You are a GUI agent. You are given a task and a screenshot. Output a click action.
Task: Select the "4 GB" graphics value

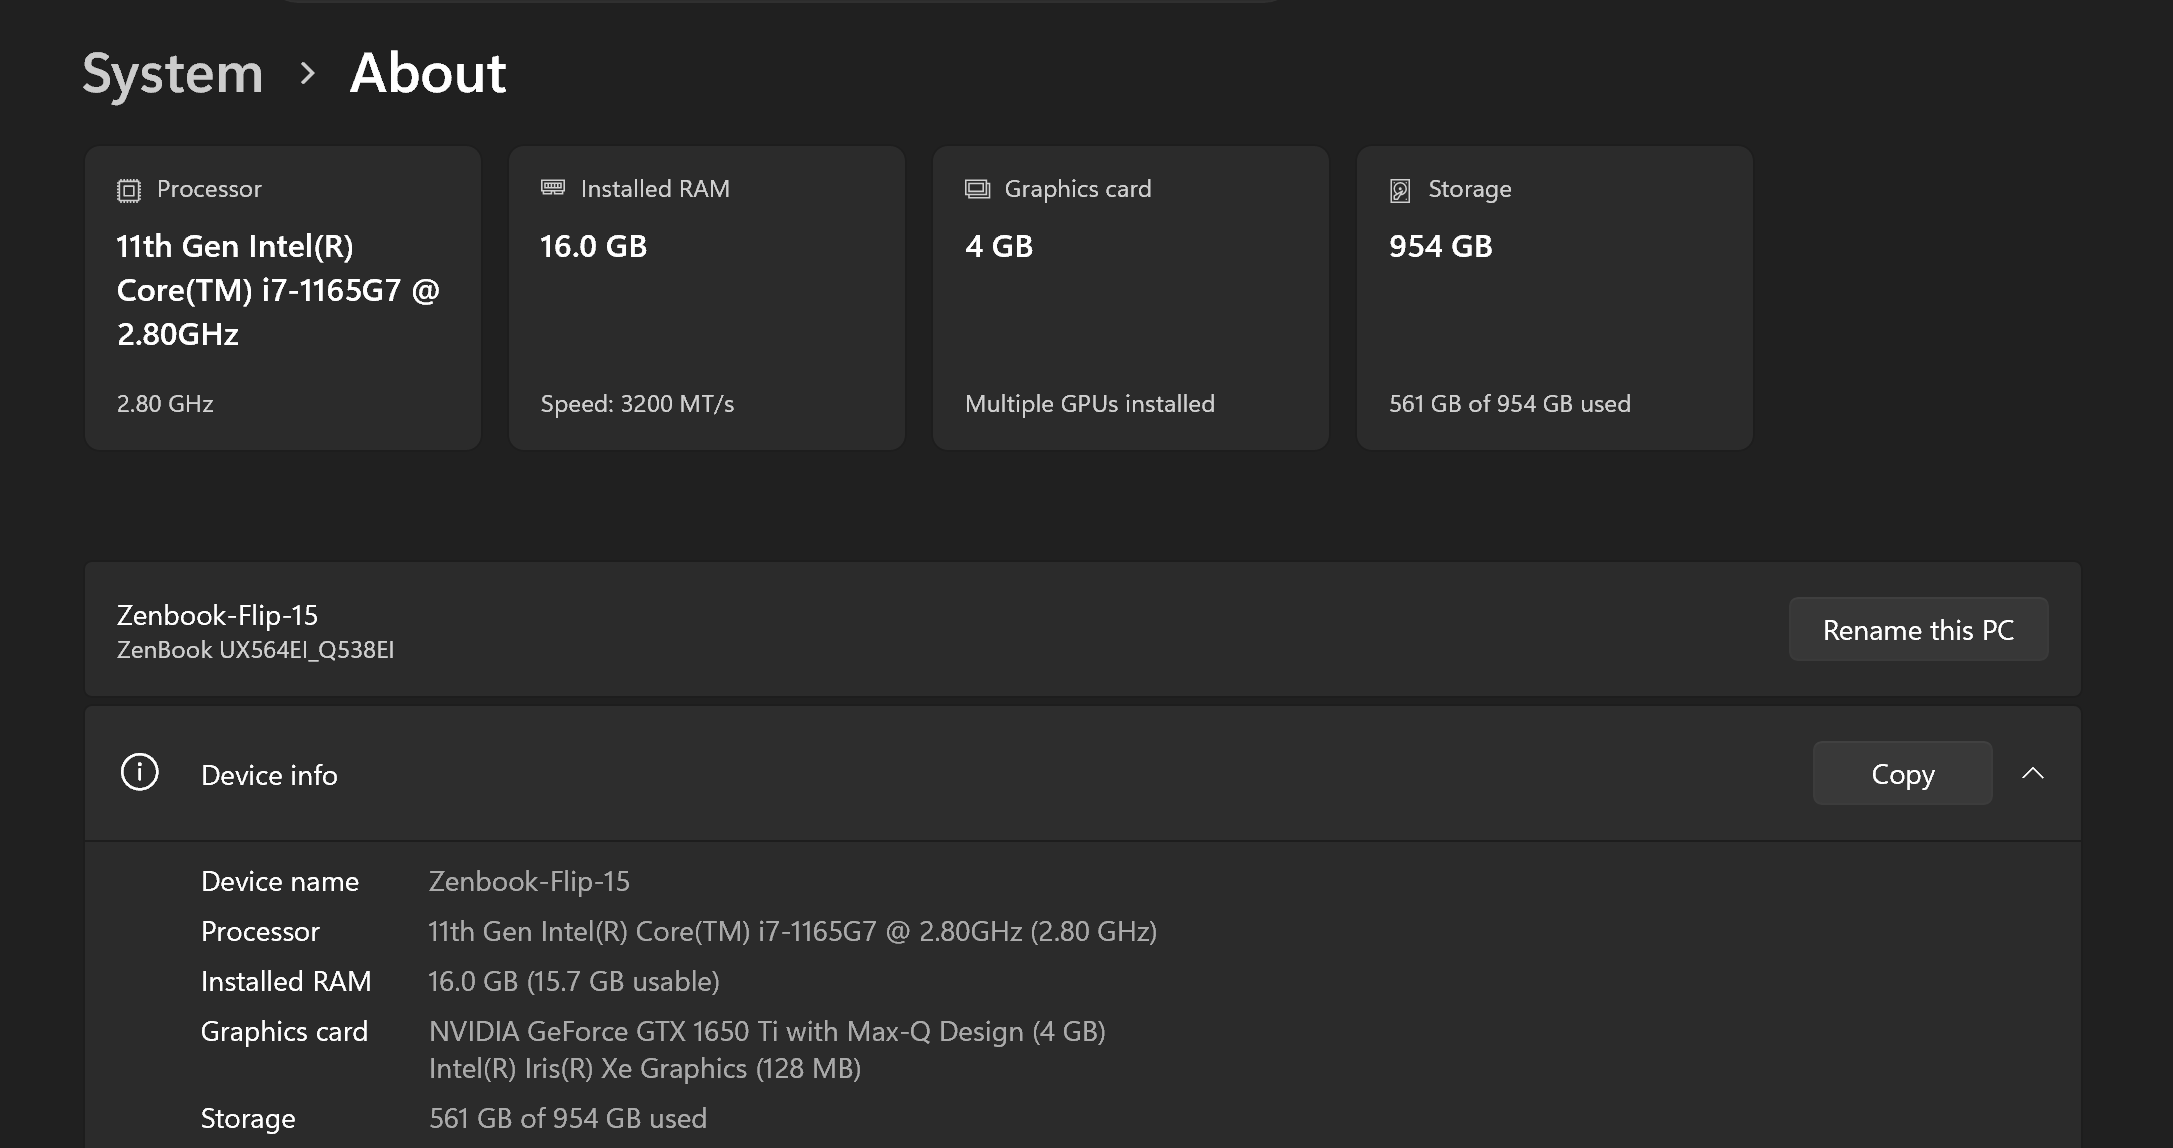(x=998, y=246)
